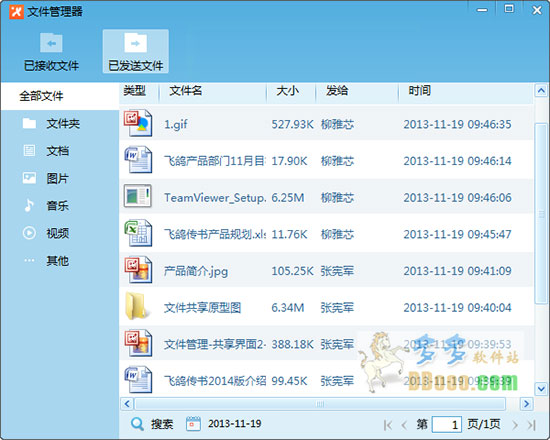
Task: Filter by 视频 category label
Action: (x=58, y=233)
